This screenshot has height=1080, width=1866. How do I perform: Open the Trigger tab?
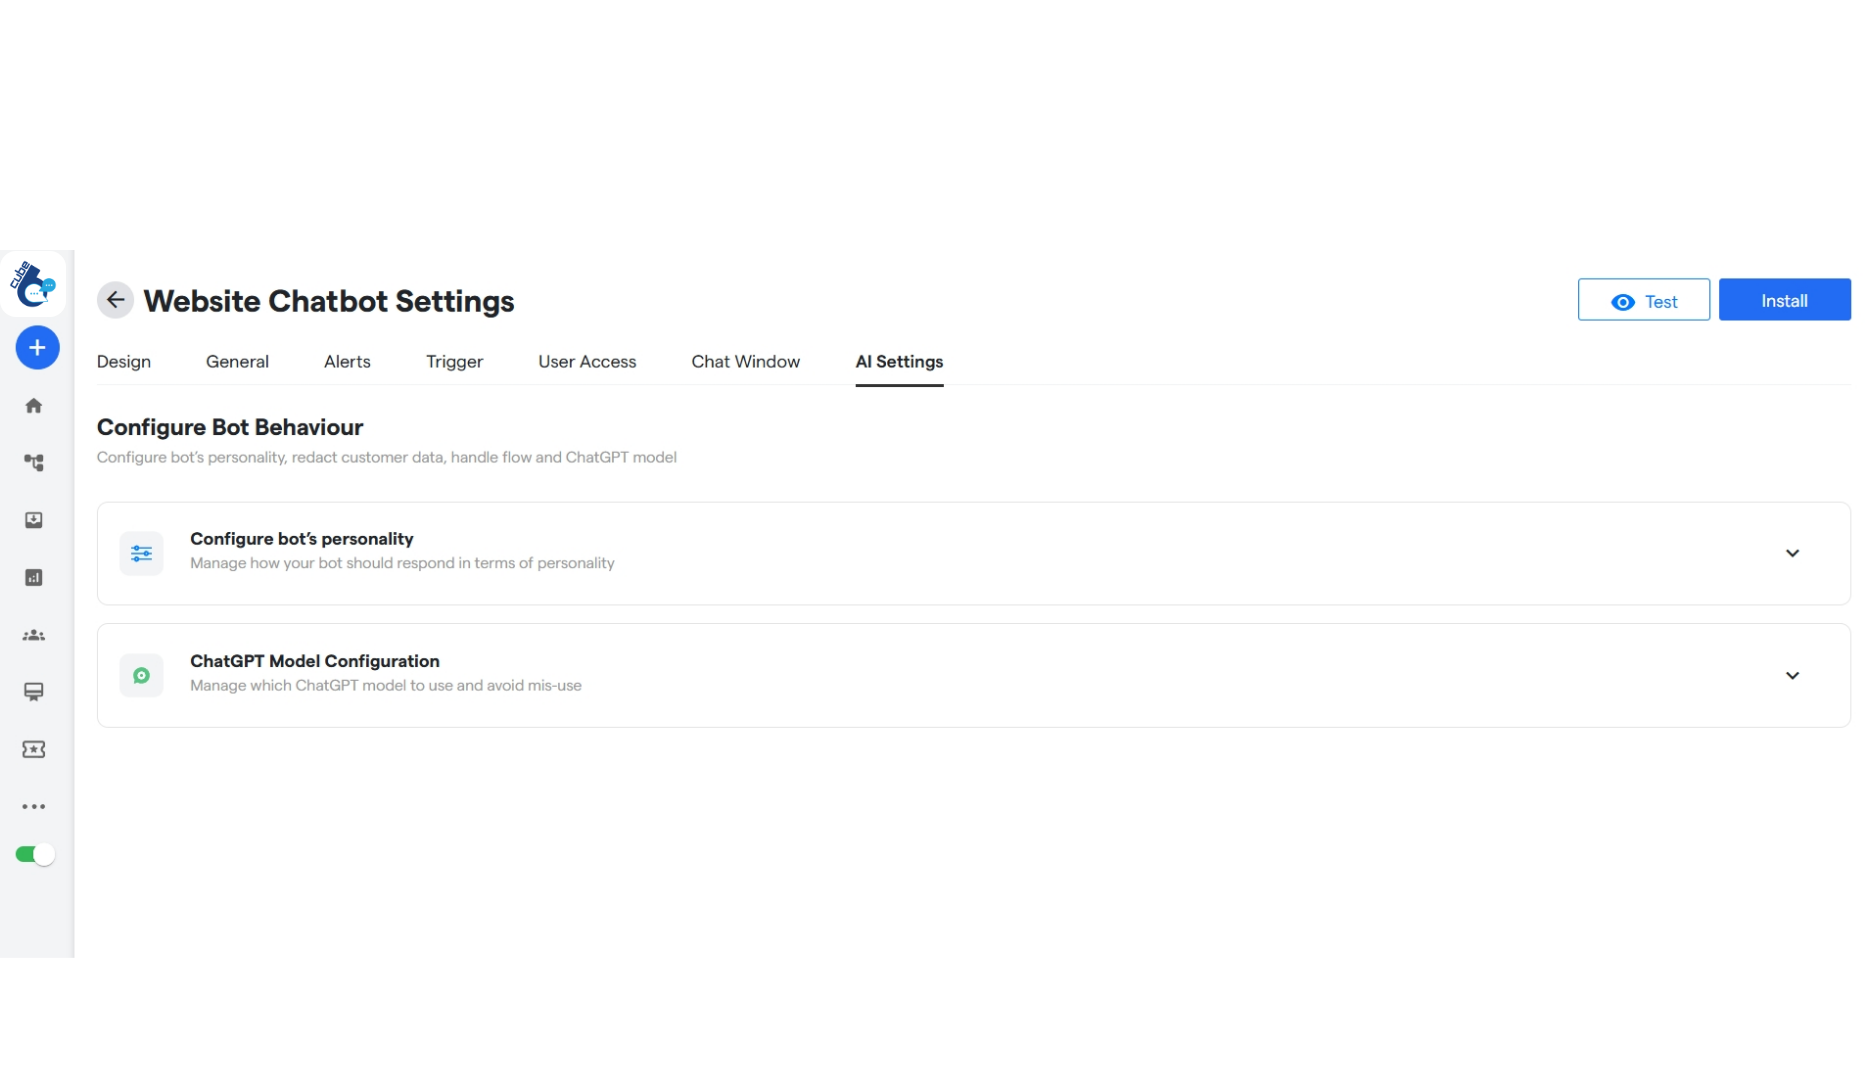point(454,362)
